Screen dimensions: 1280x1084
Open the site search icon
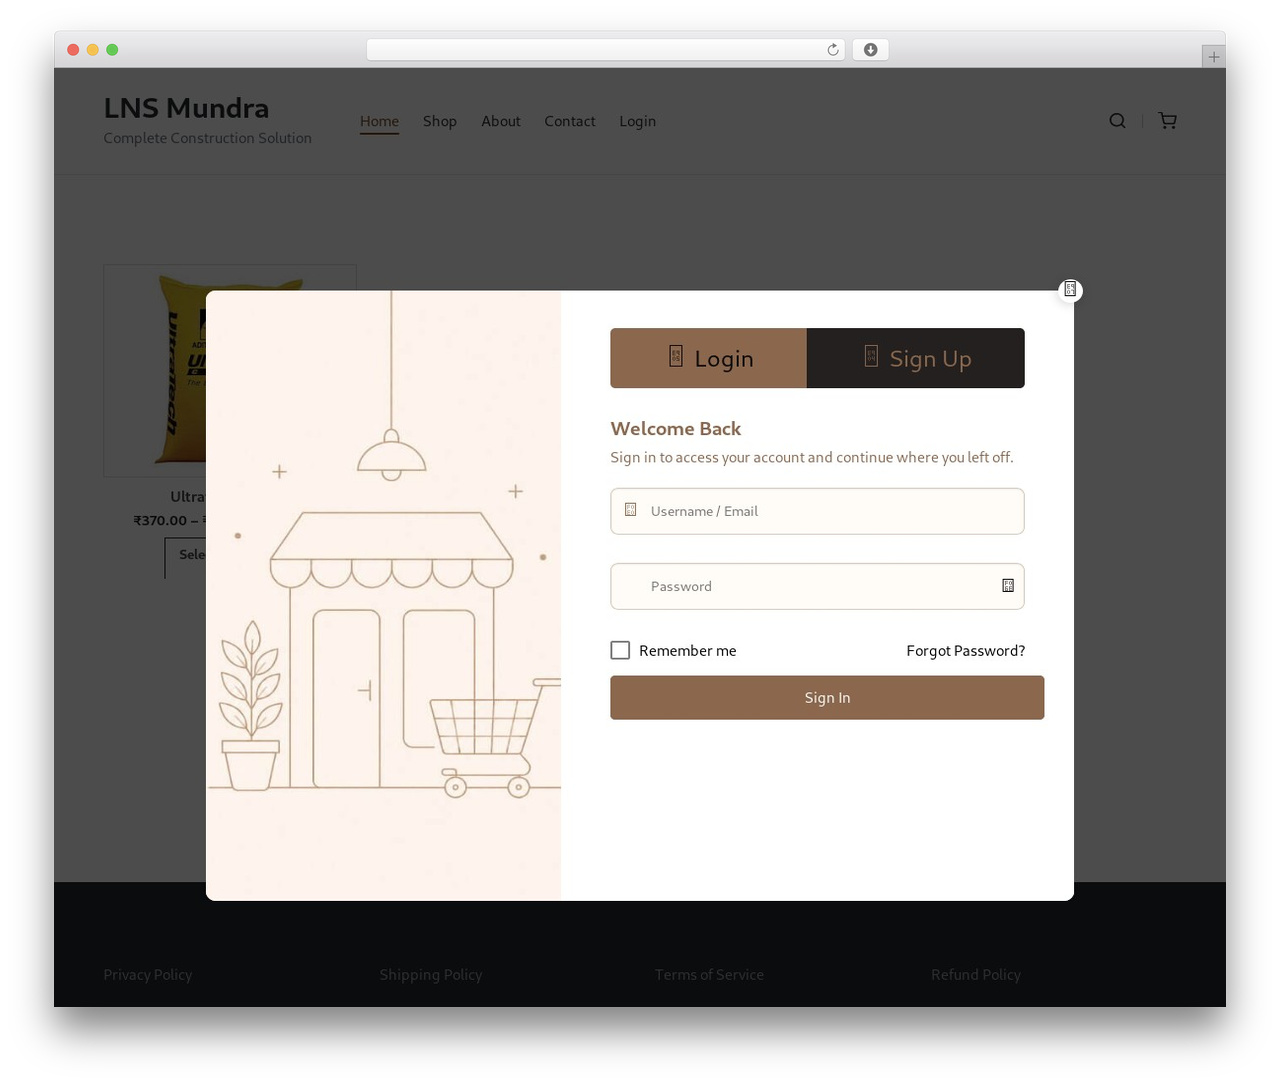[x=1117, y=121]
